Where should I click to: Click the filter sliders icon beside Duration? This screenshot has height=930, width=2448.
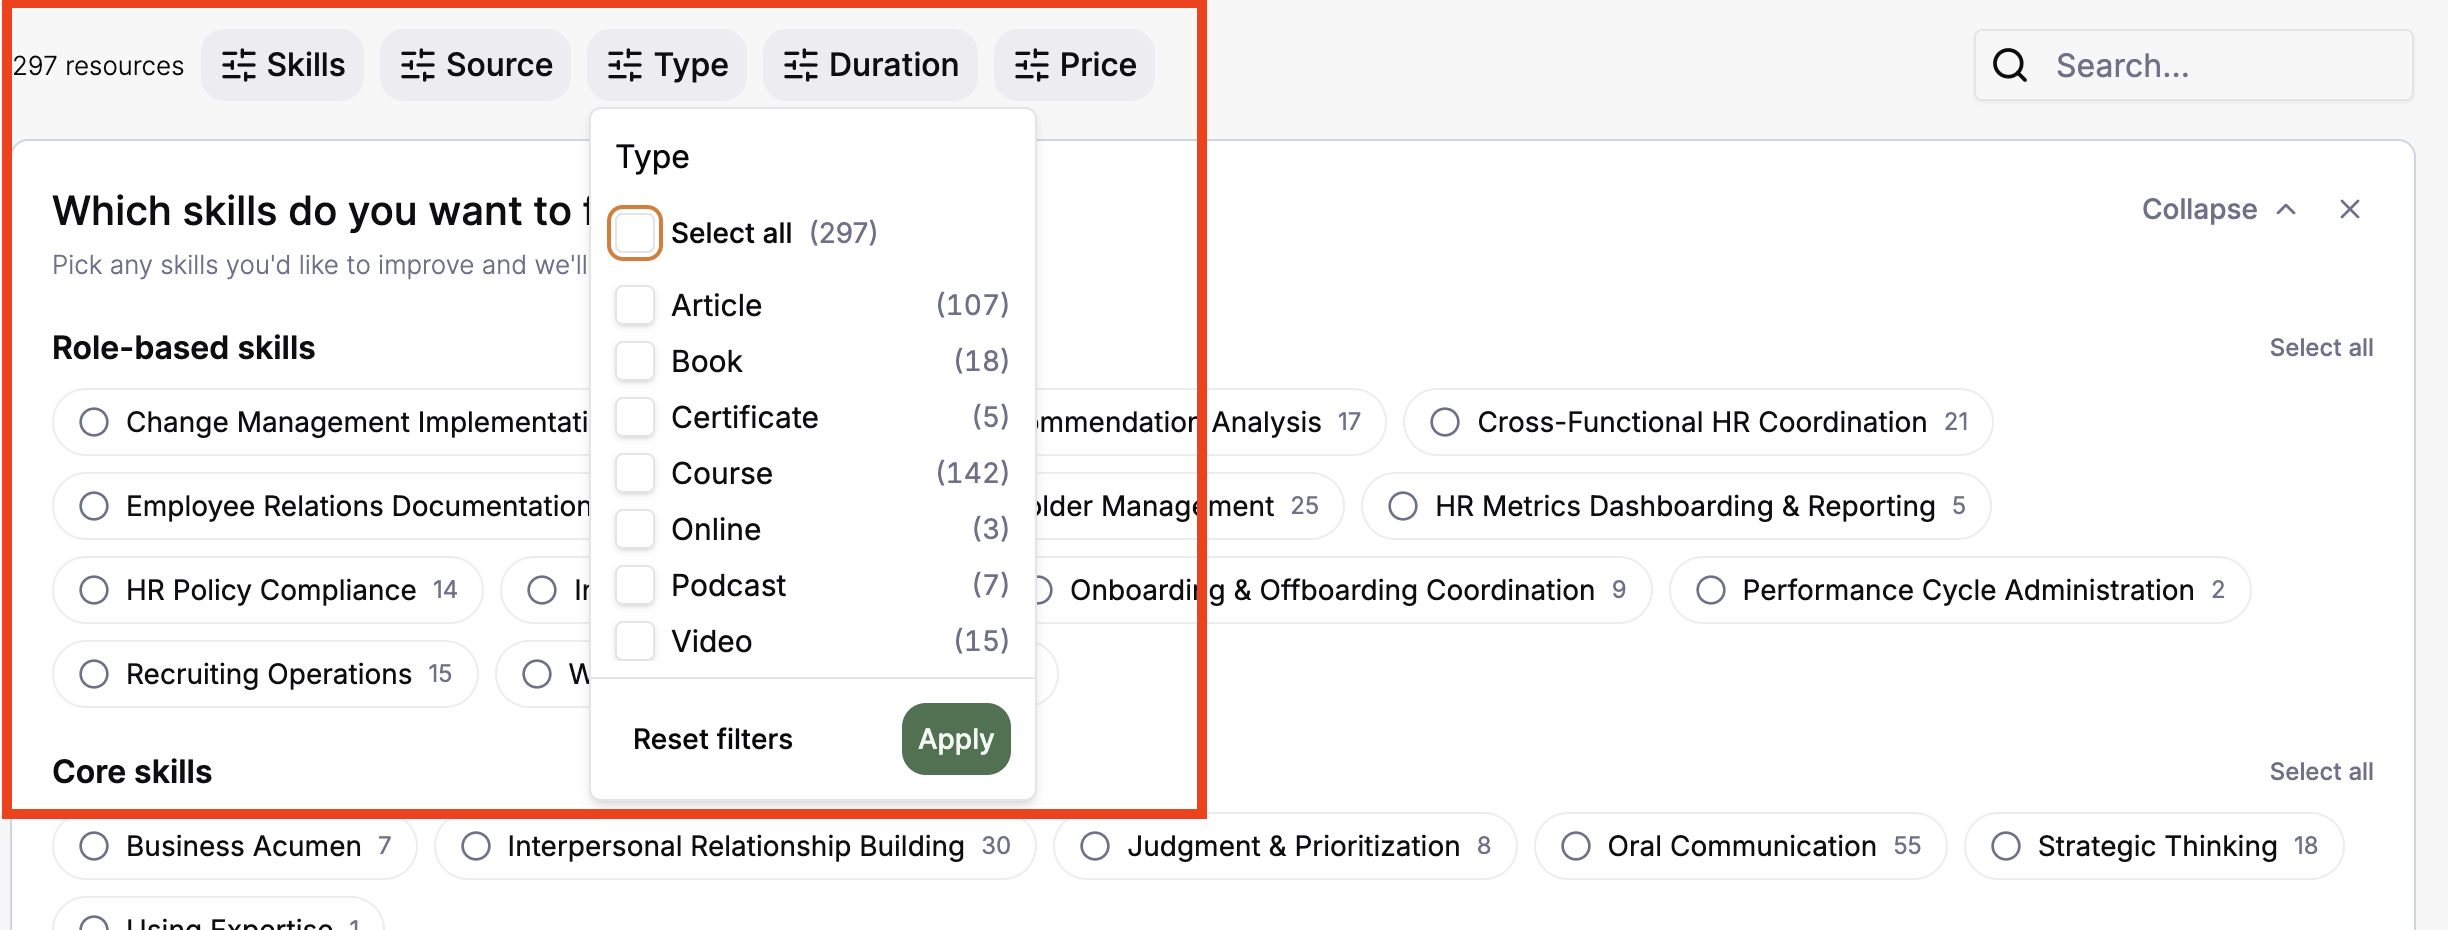point(800,65)
